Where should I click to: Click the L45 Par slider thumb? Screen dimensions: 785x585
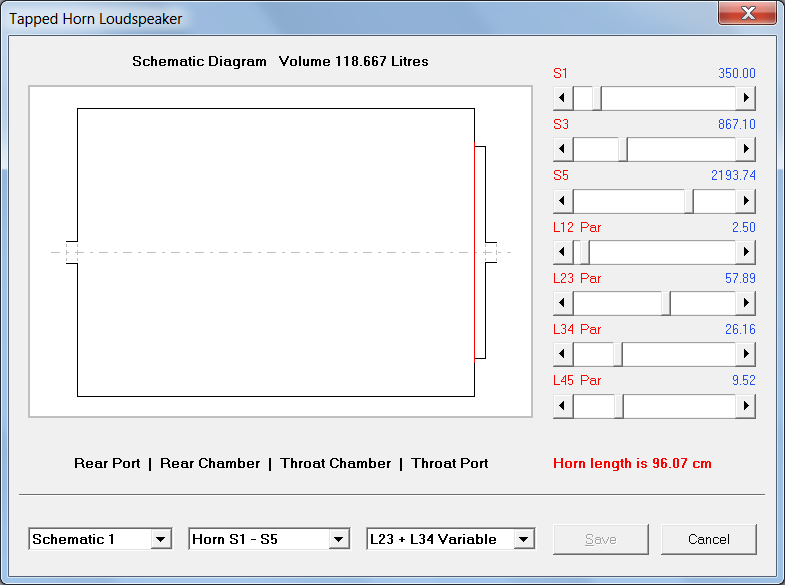click(619, 405)
